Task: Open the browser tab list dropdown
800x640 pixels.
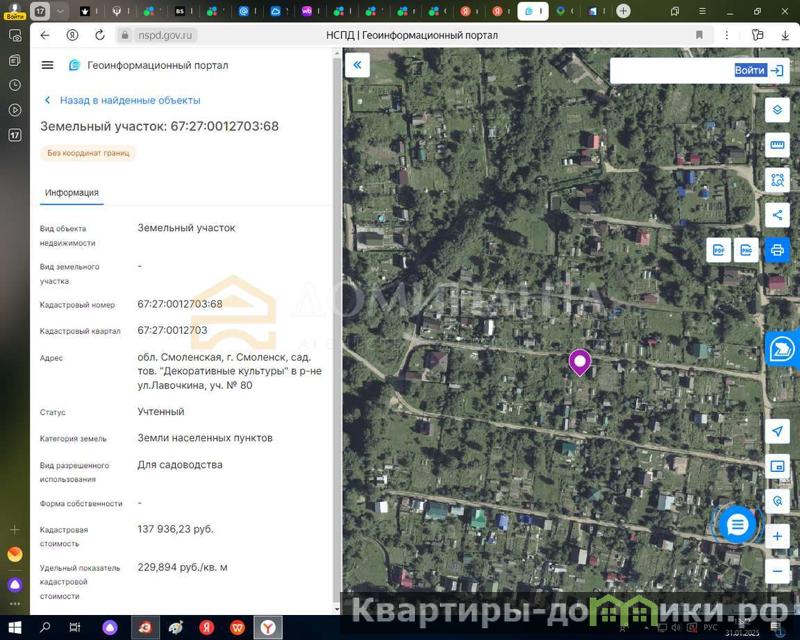Action: 62,11
